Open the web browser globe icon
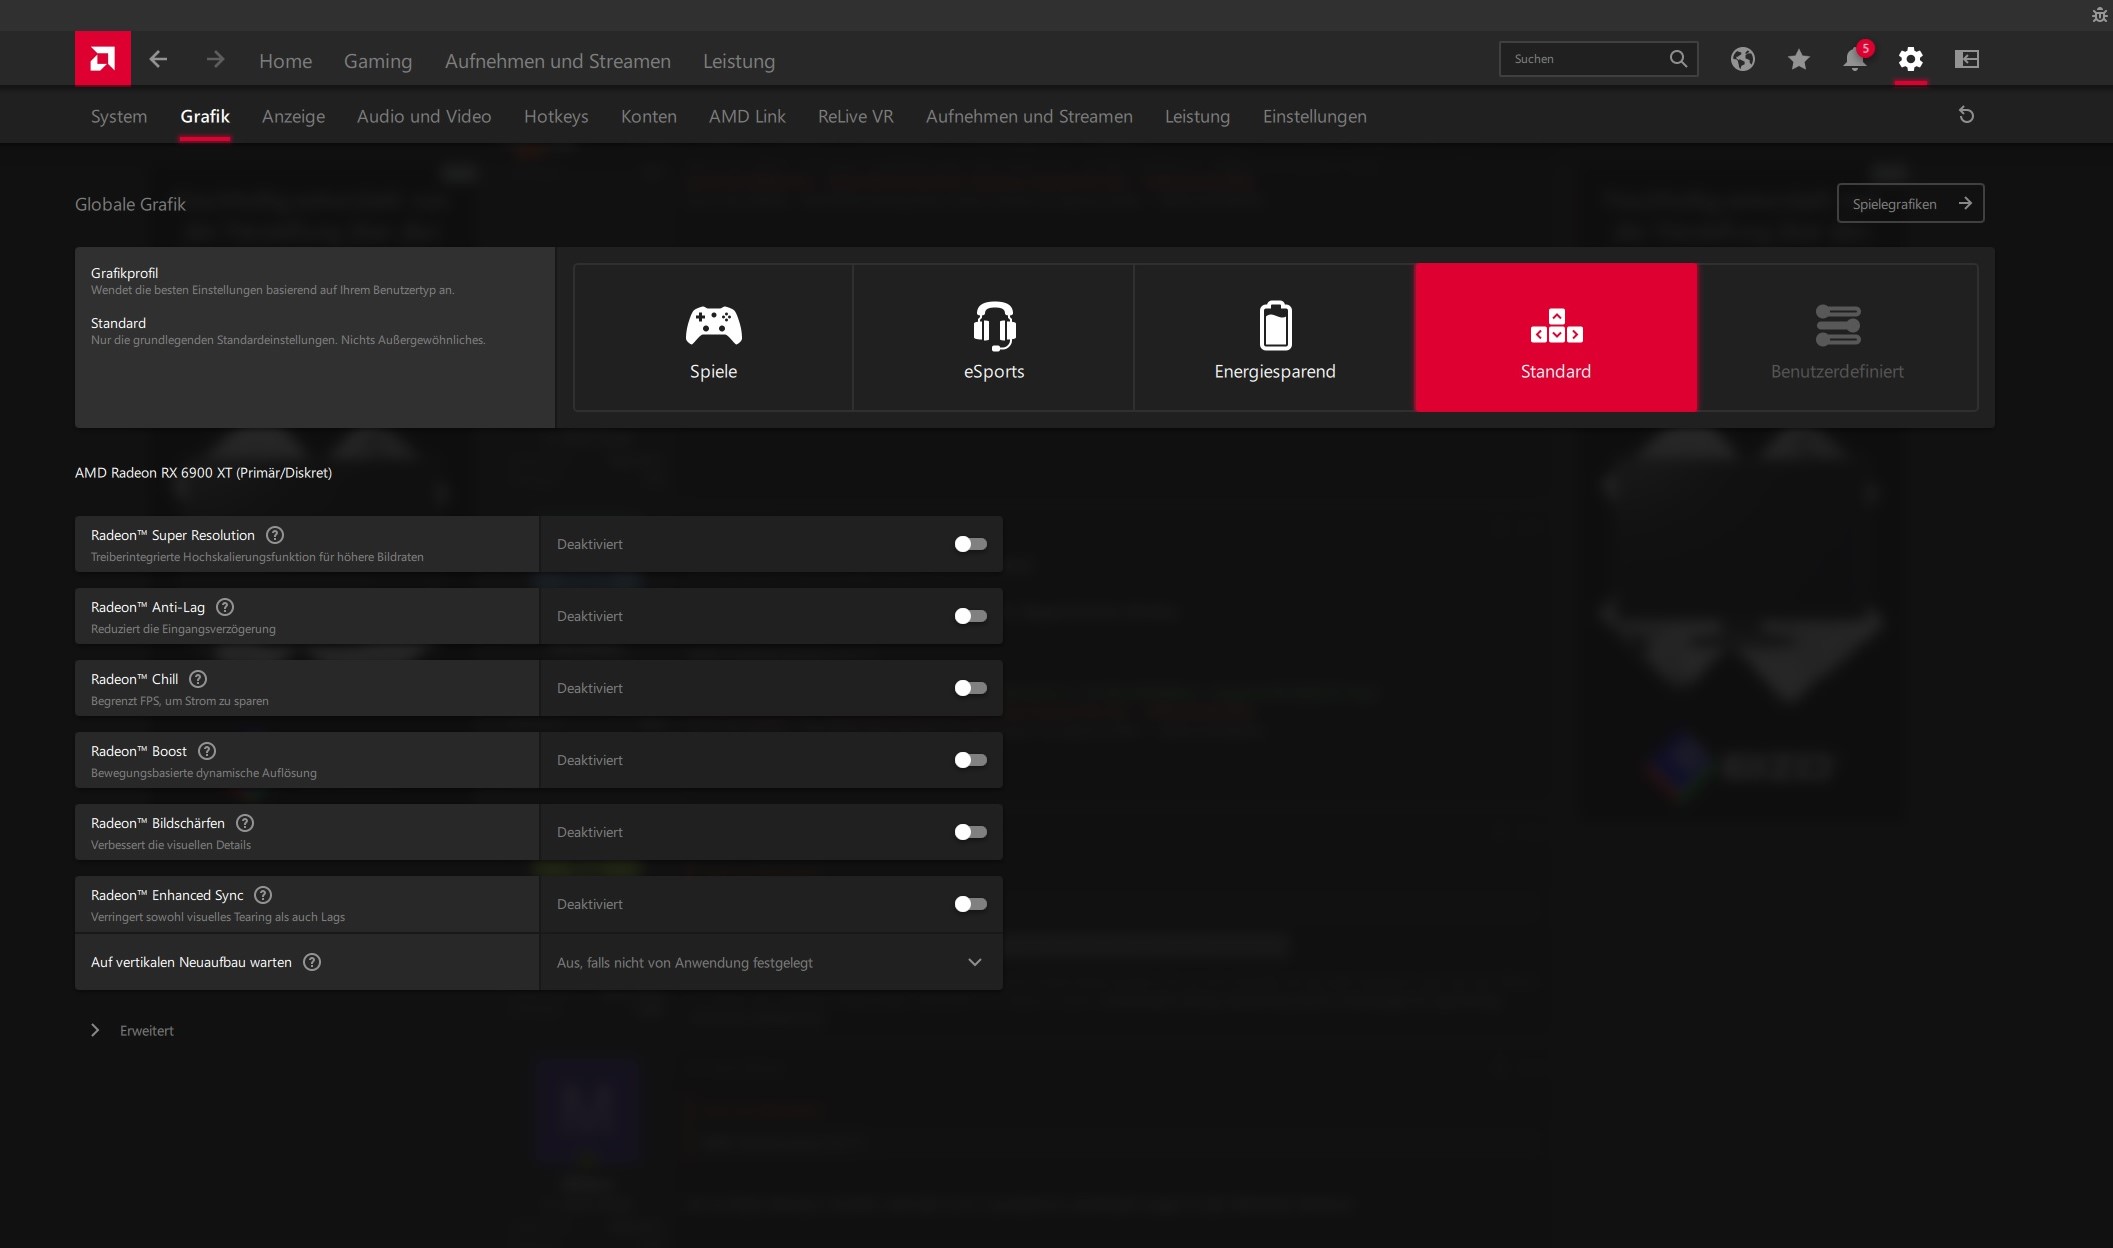2113x1248 pixels. pyautogui.click(x=1742, y=59)
